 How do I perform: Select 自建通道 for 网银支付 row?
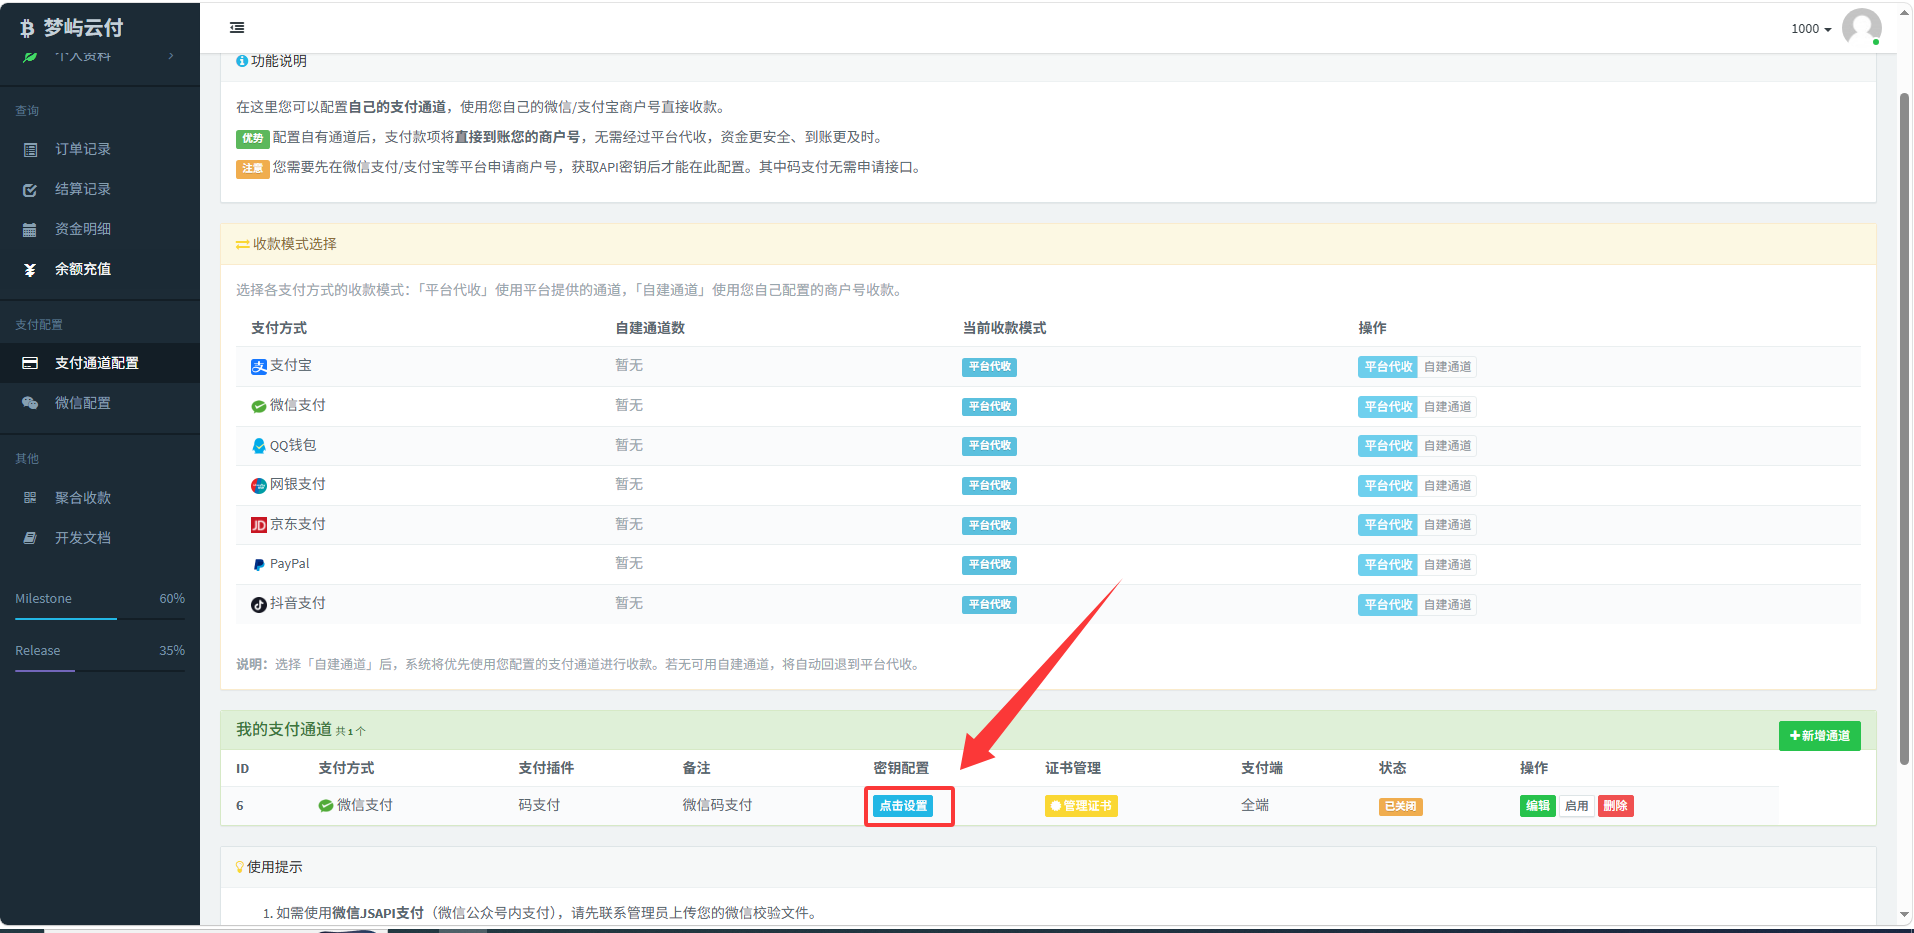click(1447, 485)
